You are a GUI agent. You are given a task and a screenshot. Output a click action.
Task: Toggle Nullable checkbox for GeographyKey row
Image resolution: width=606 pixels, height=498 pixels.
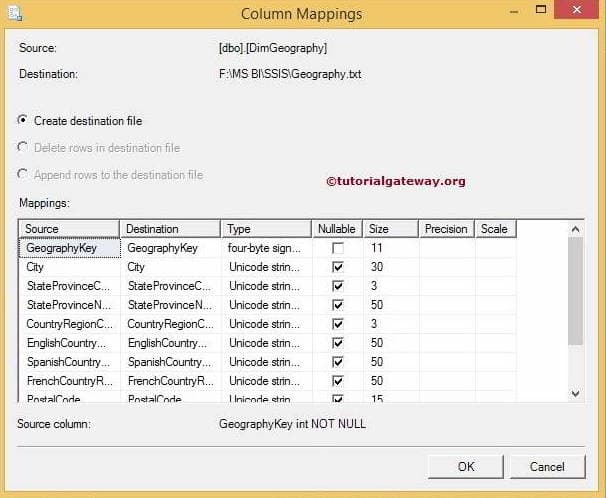point(338,248)
